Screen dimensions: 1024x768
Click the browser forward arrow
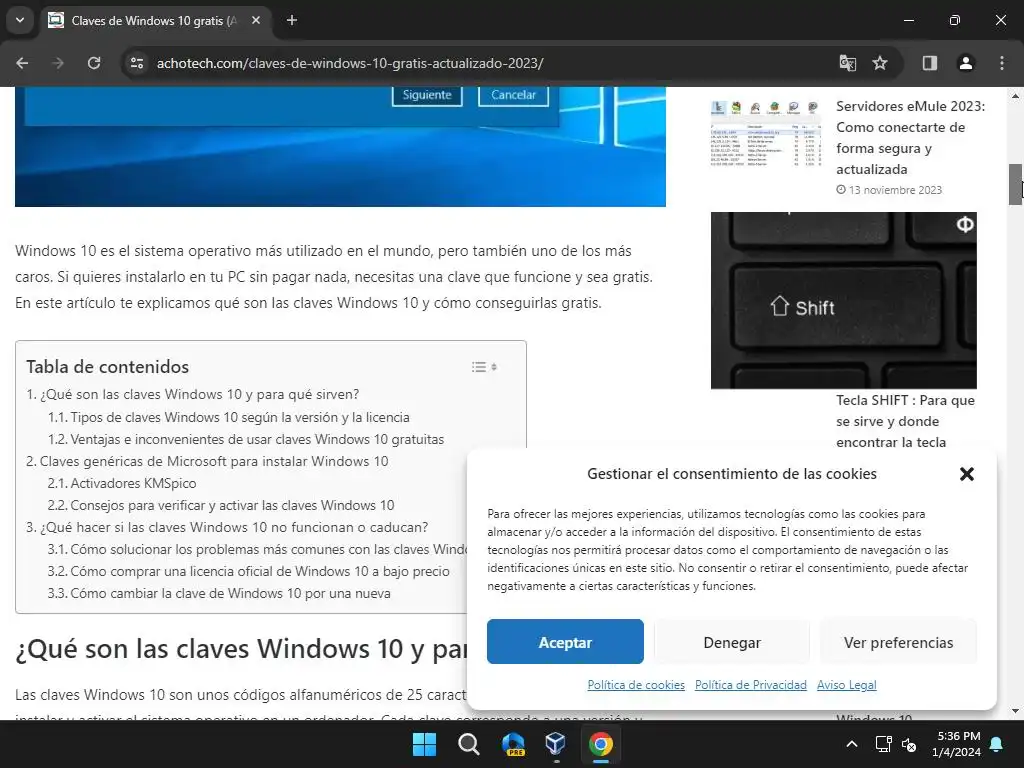pos(58,63)
